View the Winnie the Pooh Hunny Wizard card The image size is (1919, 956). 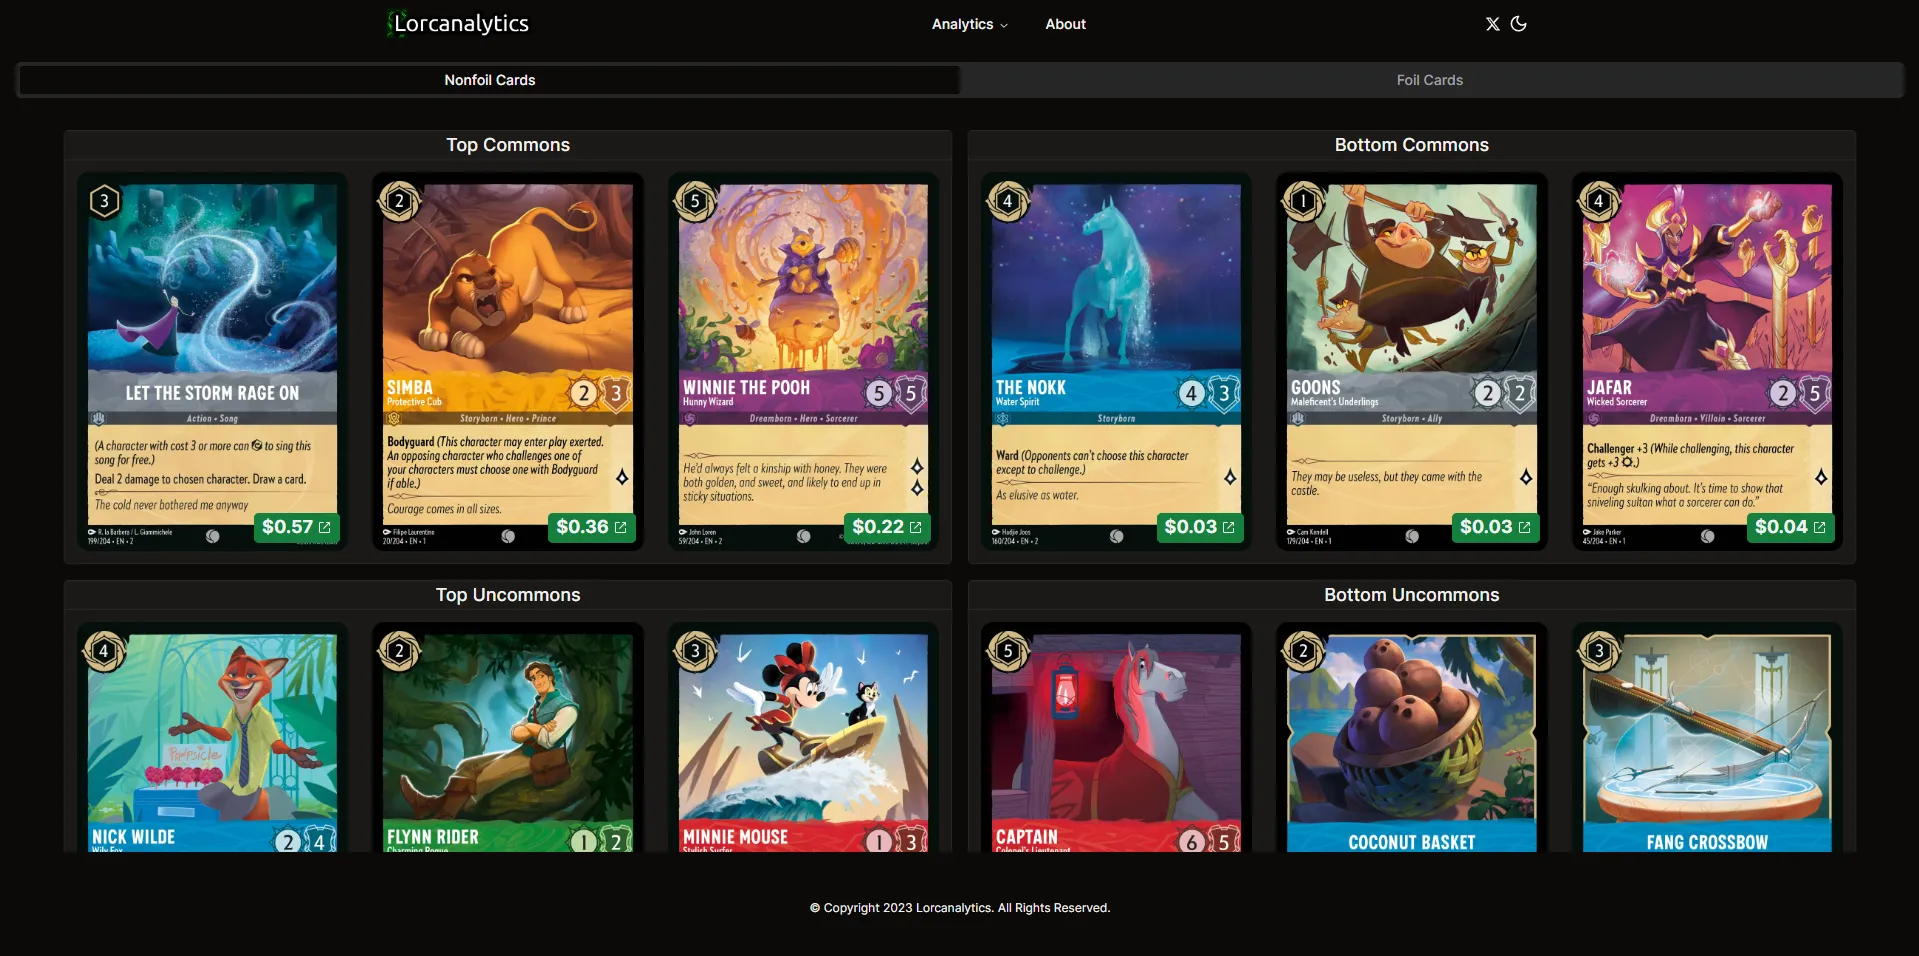803,363
